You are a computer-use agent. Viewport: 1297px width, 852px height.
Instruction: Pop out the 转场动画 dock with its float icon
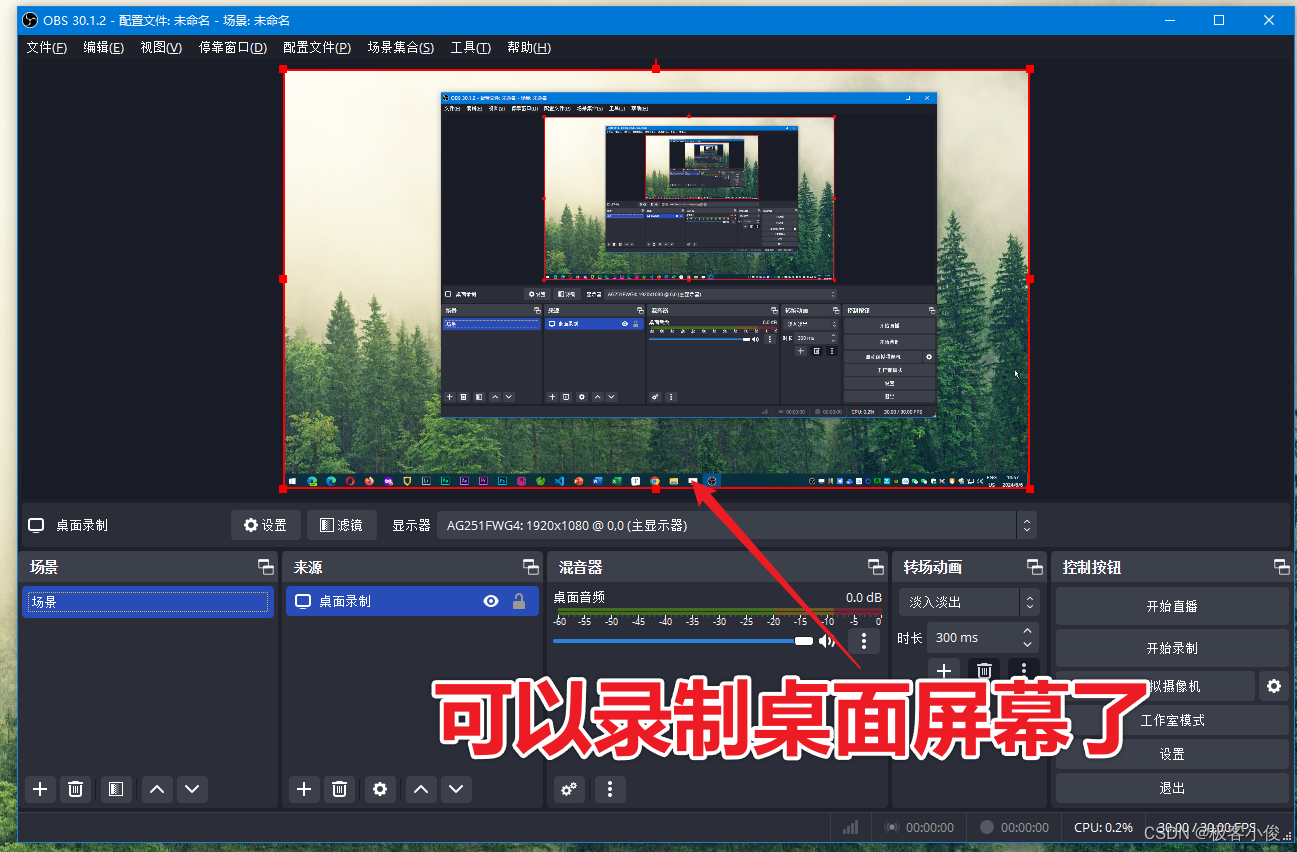point(1035,567)
